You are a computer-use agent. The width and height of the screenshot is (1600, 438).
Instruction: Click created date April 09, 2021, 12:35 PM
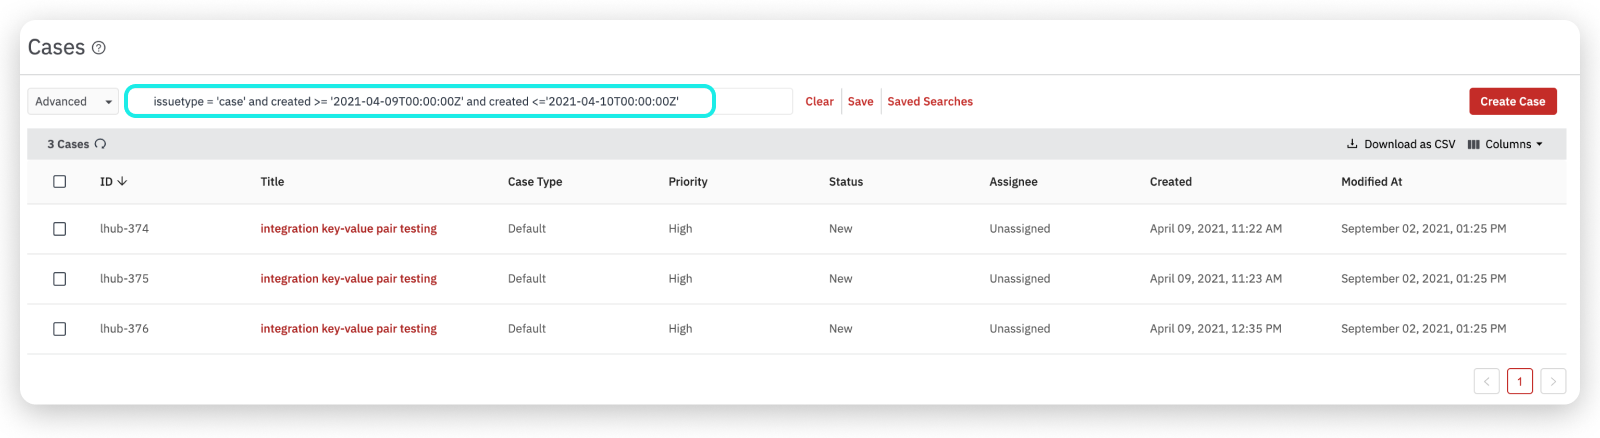[x=1215, y=329]
